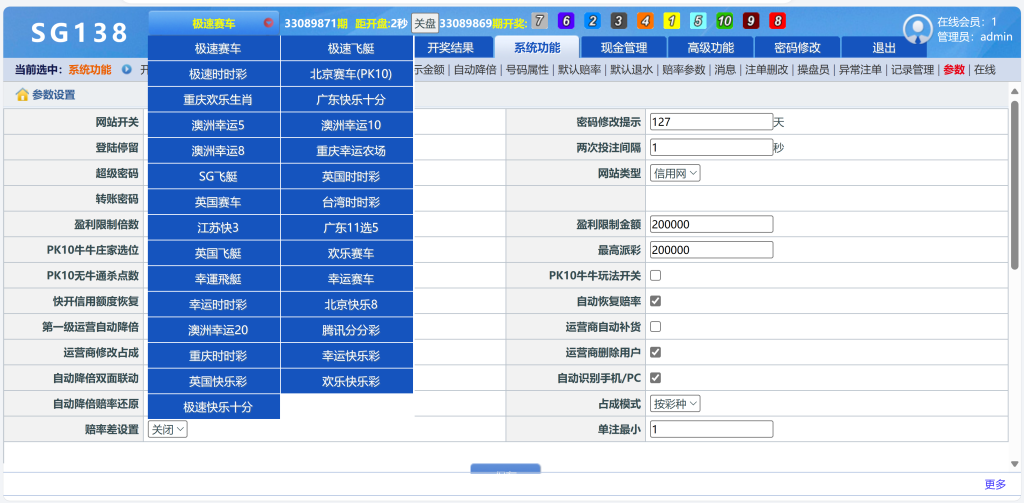This screenshot has width=1024, height=503.
Task: Open the 网站类型 dropdown
Action: pyautogui.click(x=676, y=173)
